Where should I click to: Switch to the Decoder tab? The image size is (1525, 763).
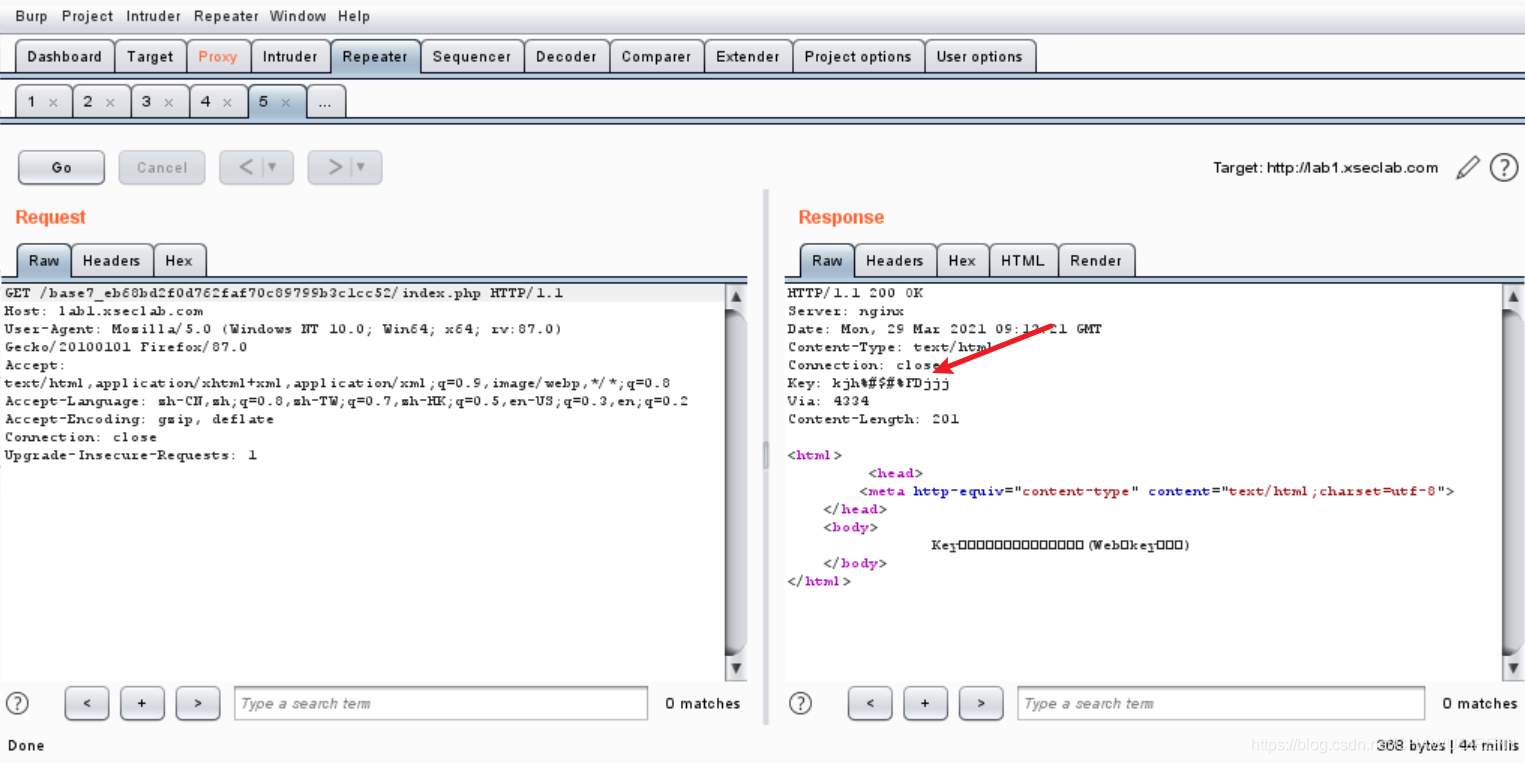(566, 57)
